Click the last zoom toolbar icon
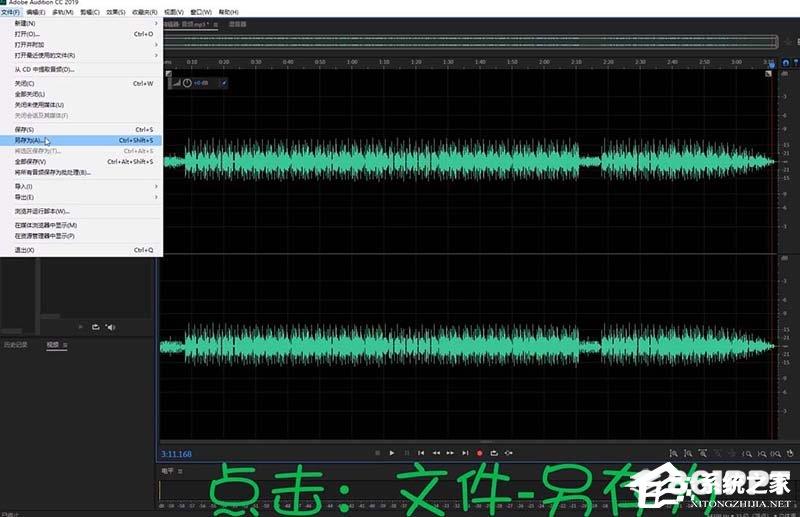Screen dimensions: 800x517 790,453
